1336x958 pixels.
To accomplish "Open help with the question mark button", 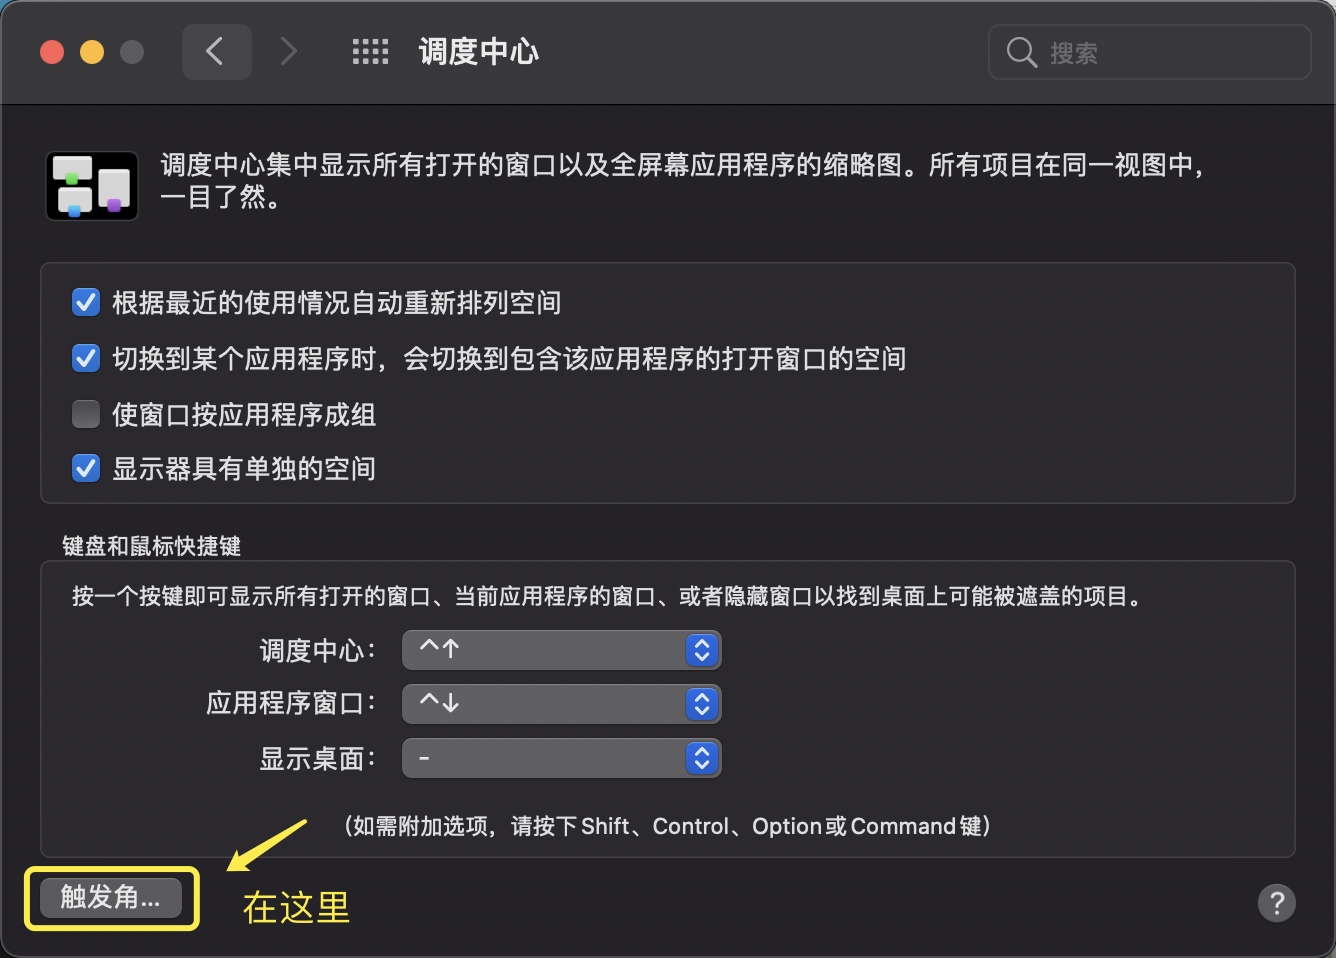I will coord(1276,903).
